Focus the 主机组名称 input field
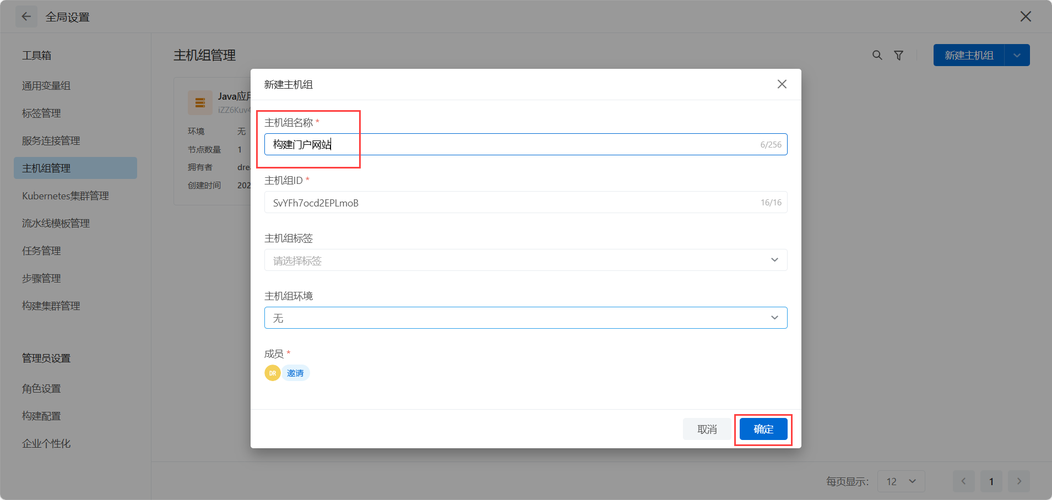The width and height of the screenshot is (1052, 500). coord(525,144)
